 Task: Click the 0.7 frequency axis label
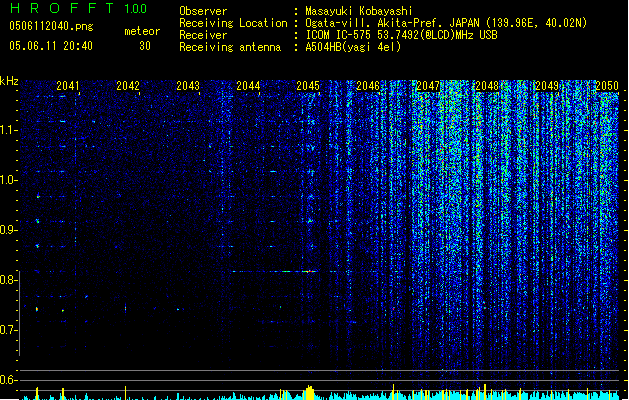[x=9, y=330]
